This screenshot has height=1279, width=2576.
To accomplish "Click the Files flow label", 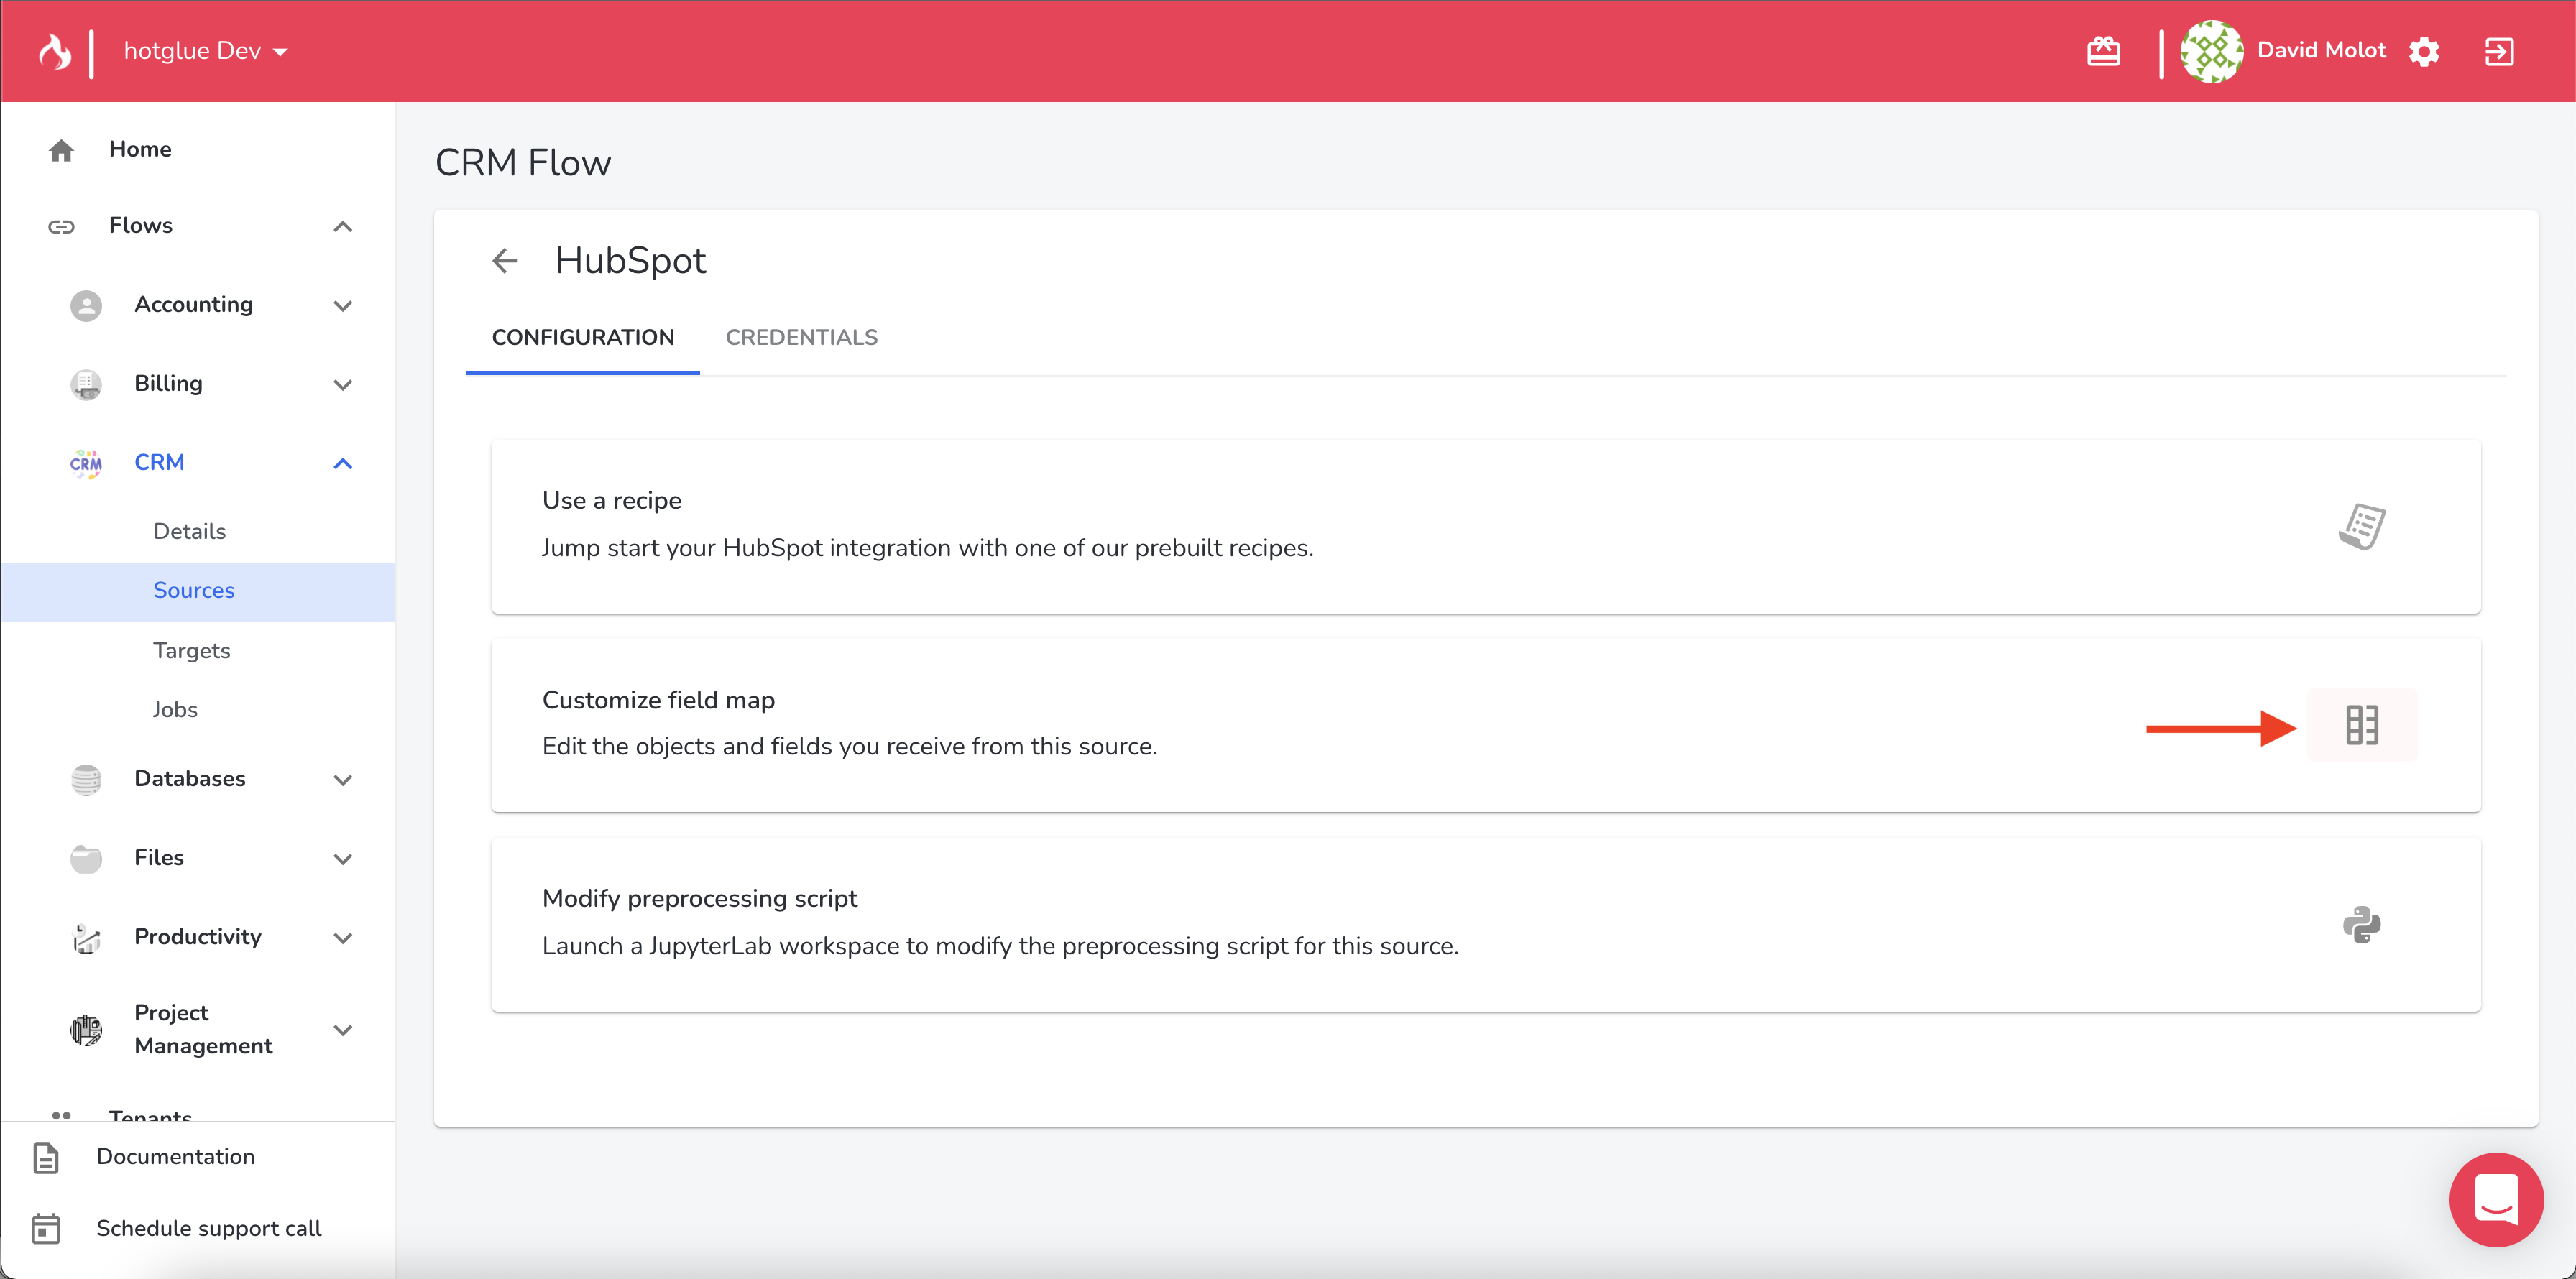I will click(x=159, y=857).
